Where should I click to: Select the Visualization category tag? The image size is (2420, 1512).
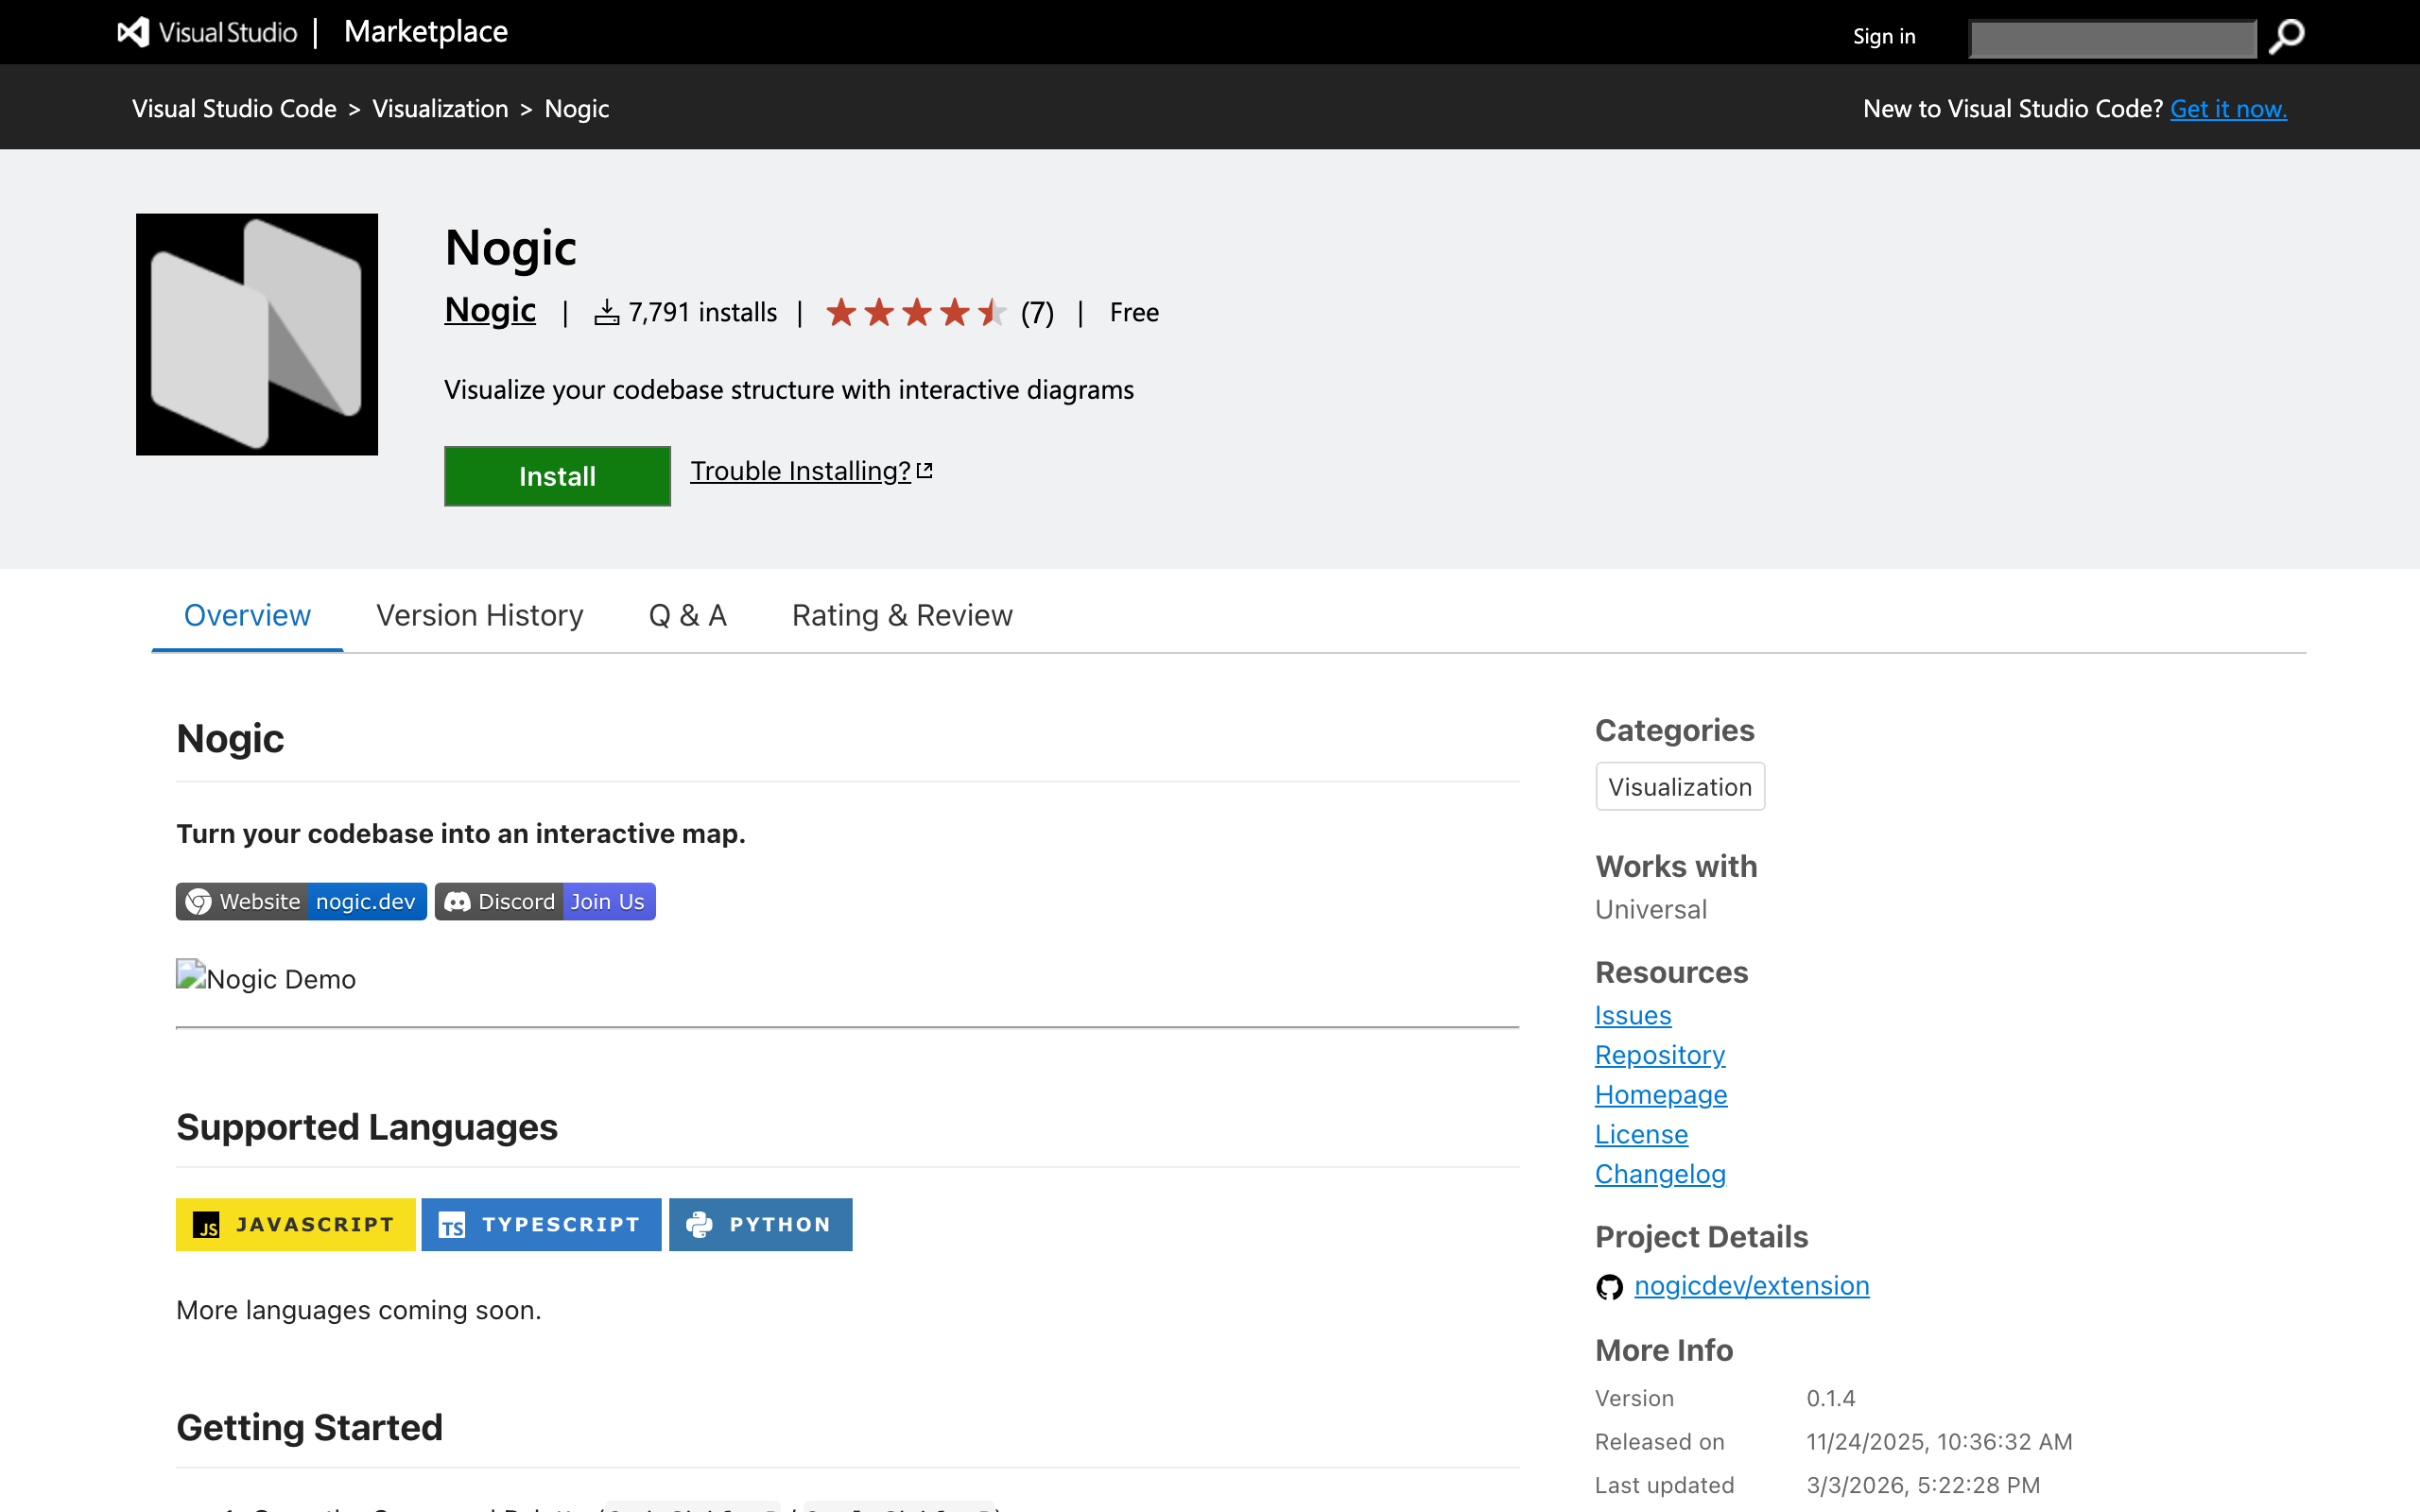(1679, 787)
